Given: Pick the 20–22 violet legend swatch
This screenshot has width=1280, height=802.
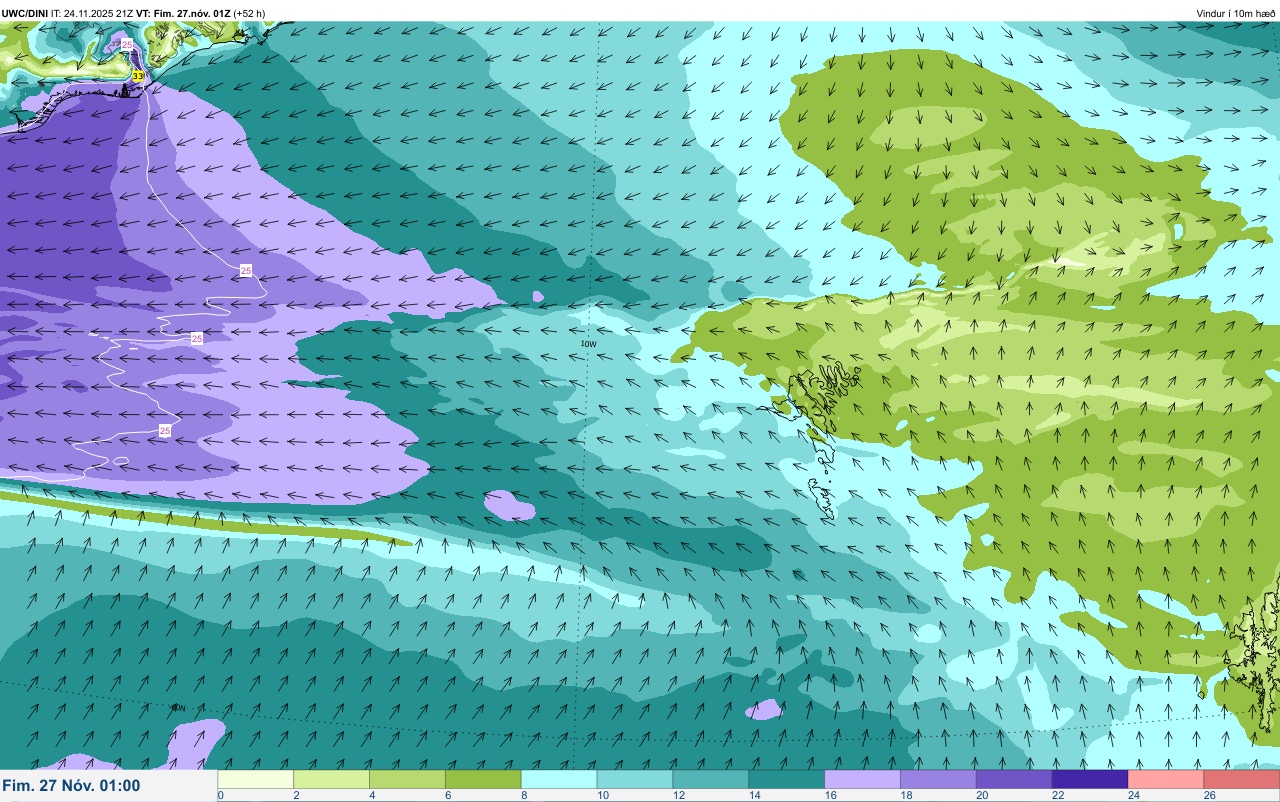Looking at the screenshot, I should pyautogui.click(x=1015, y=779).
